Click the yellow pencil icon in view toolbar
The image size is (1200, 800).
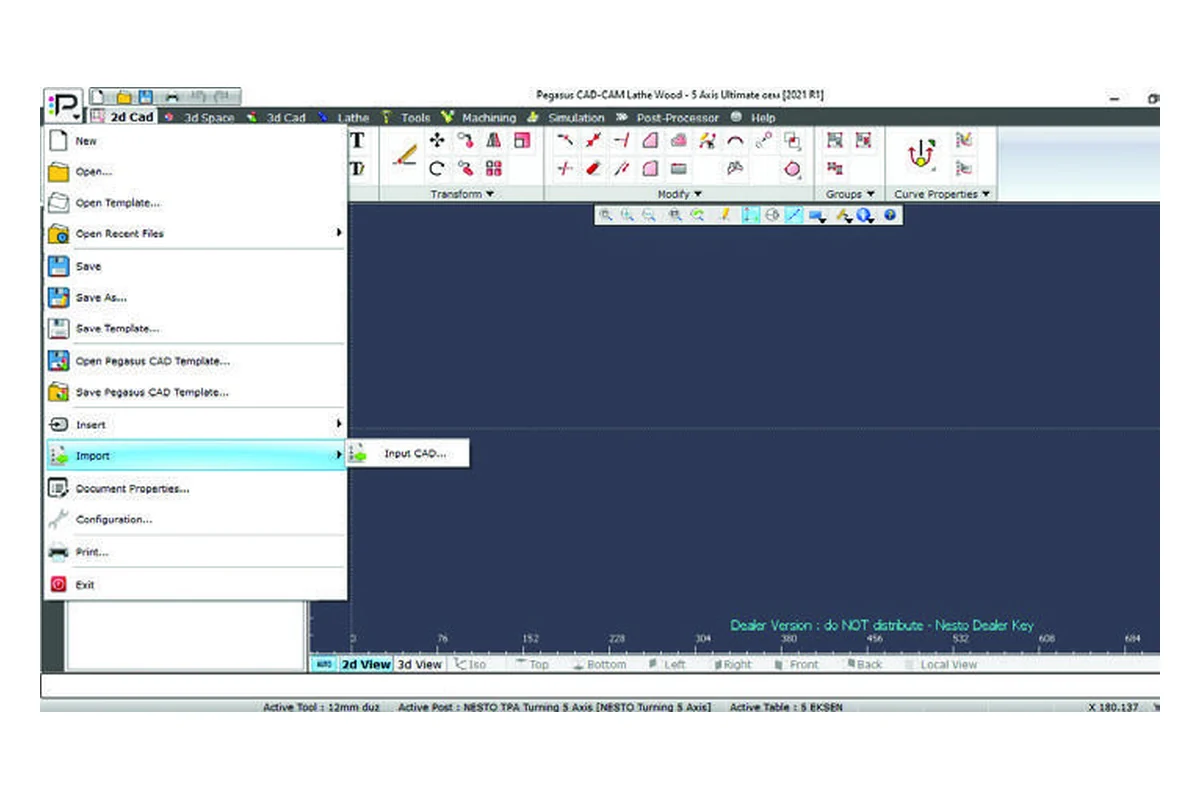point(727,214)
